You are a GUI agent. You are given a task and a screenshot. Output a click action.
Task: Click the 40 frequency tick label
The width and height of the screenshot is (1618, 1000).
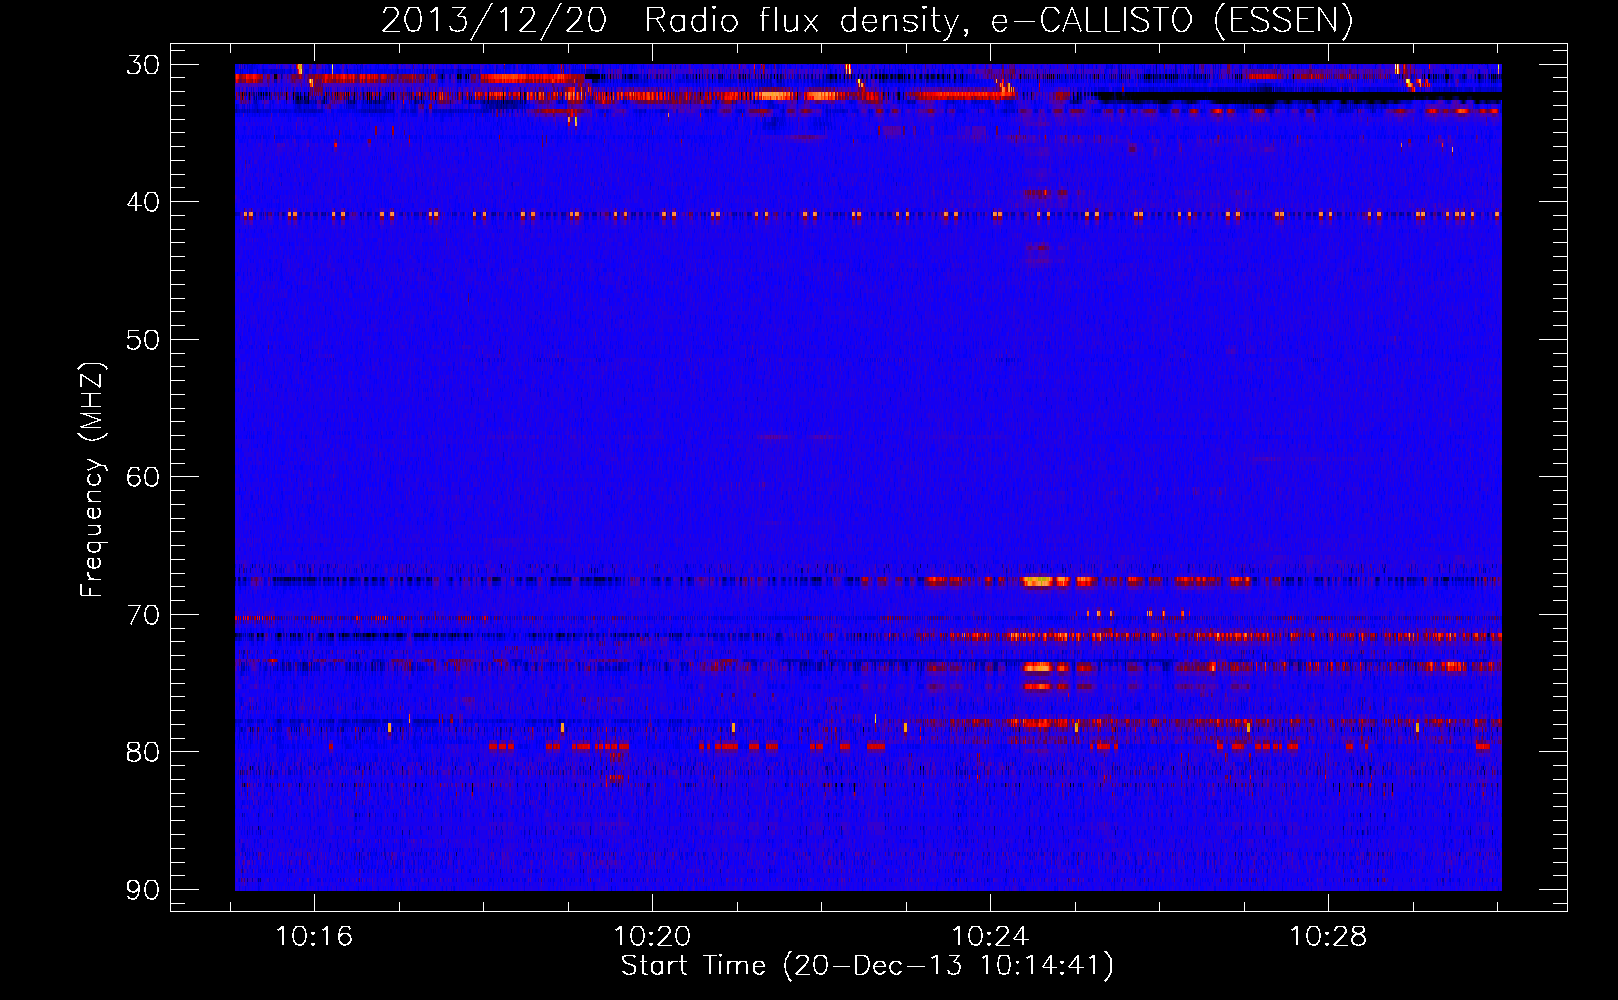tap(143, 202)
